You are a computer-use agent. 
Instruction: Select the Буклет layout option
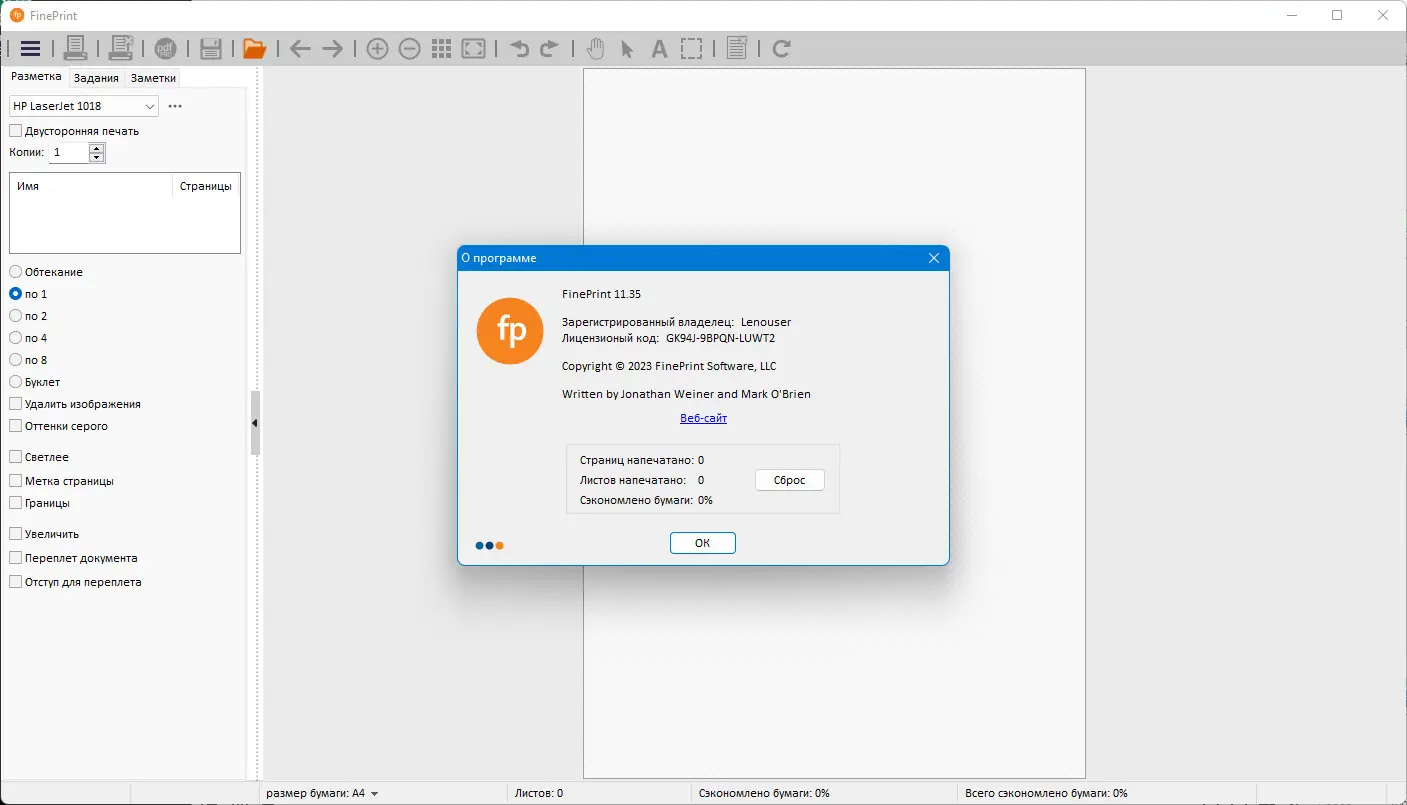click(16, 382)
